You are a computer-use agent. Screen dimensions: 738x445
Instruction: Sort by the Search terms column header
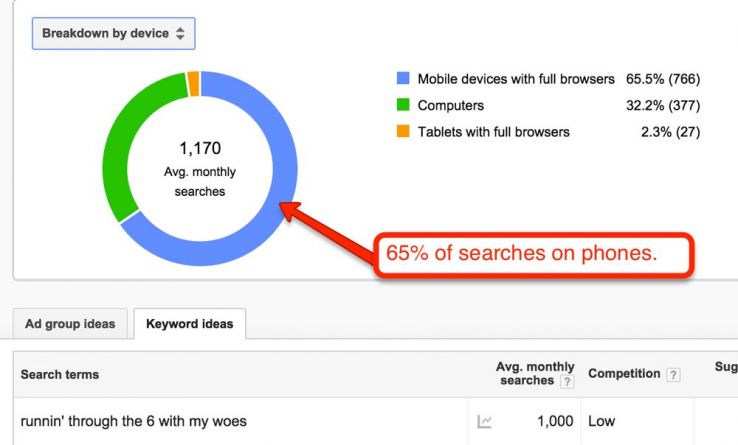[60, 374]
